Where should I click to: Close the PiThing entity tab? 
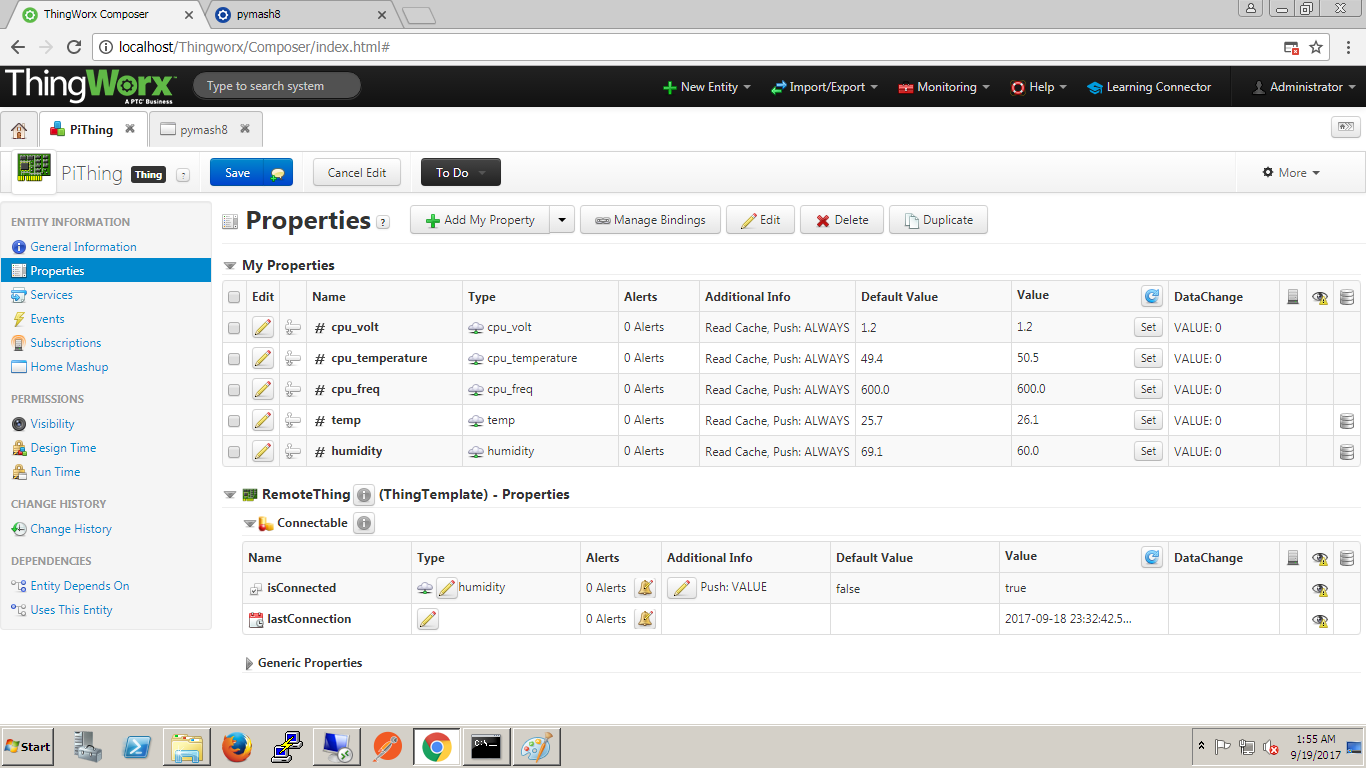coord(130,129)
